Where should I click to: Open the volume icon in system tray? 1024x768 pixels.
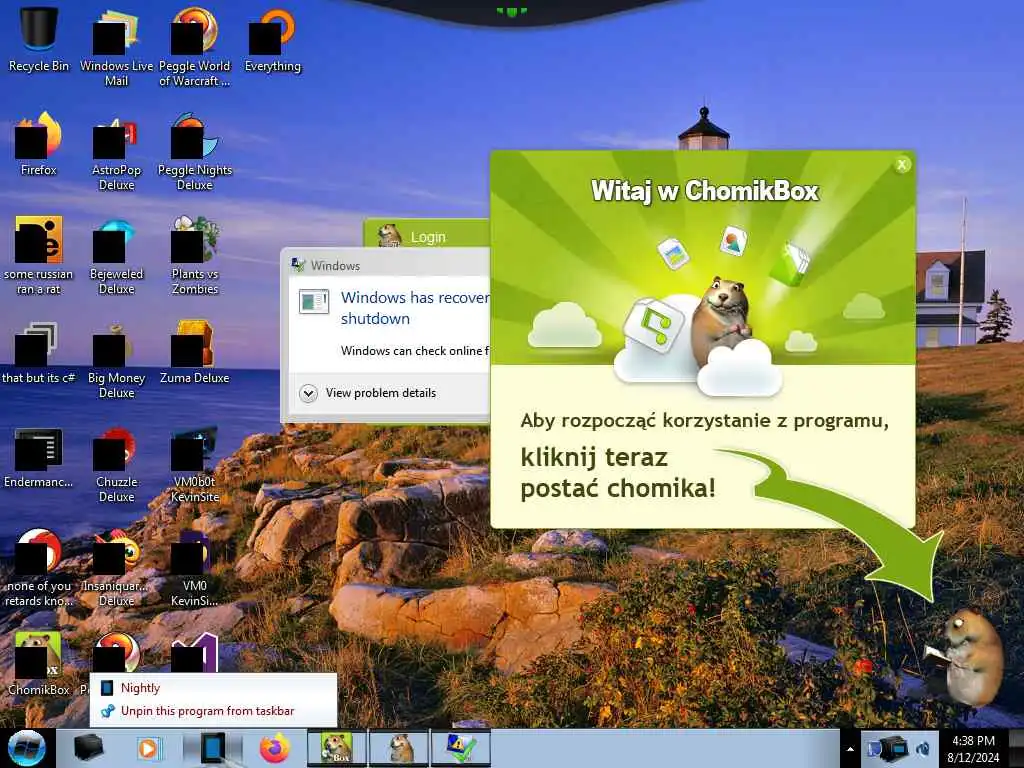[923, 749]
